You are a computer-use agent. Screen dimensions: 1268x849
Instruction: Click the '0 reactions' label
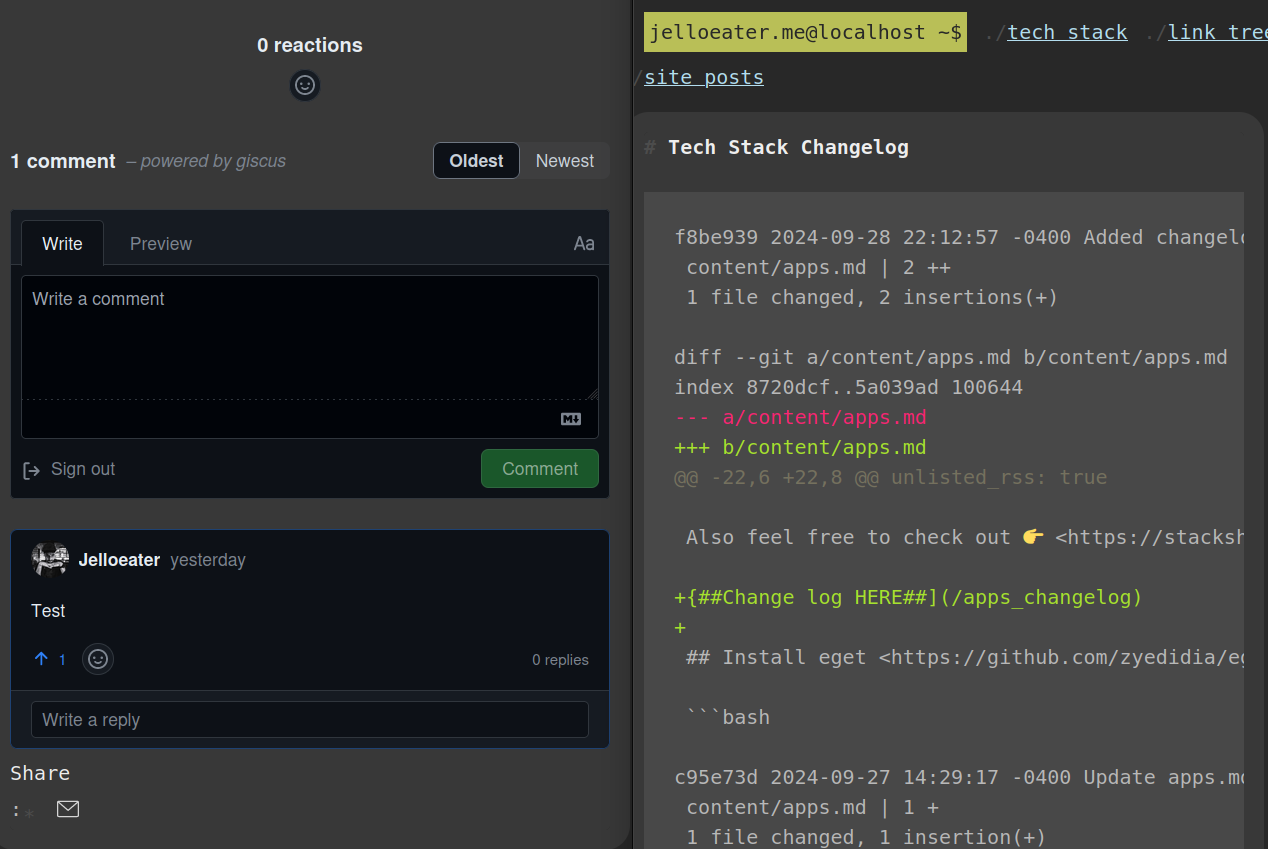(x=310, y=45)
